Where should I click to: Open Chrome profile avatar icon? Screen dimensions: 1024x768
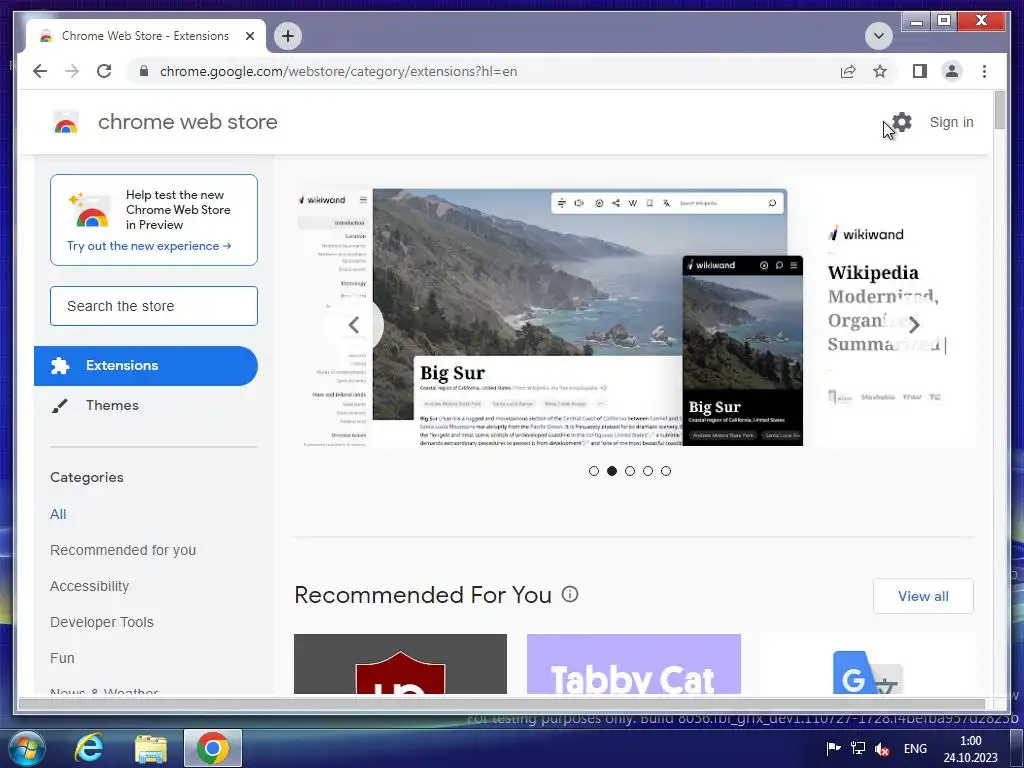(x=952, y=71)
